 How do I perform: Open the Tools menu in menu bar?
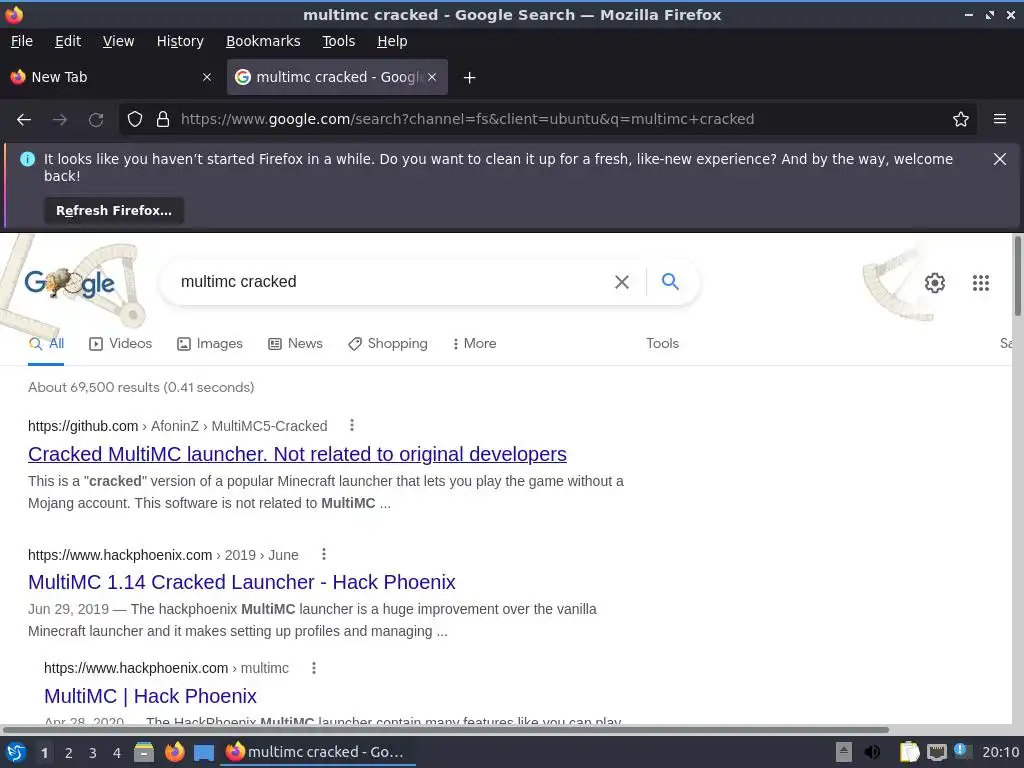point(338,41)
